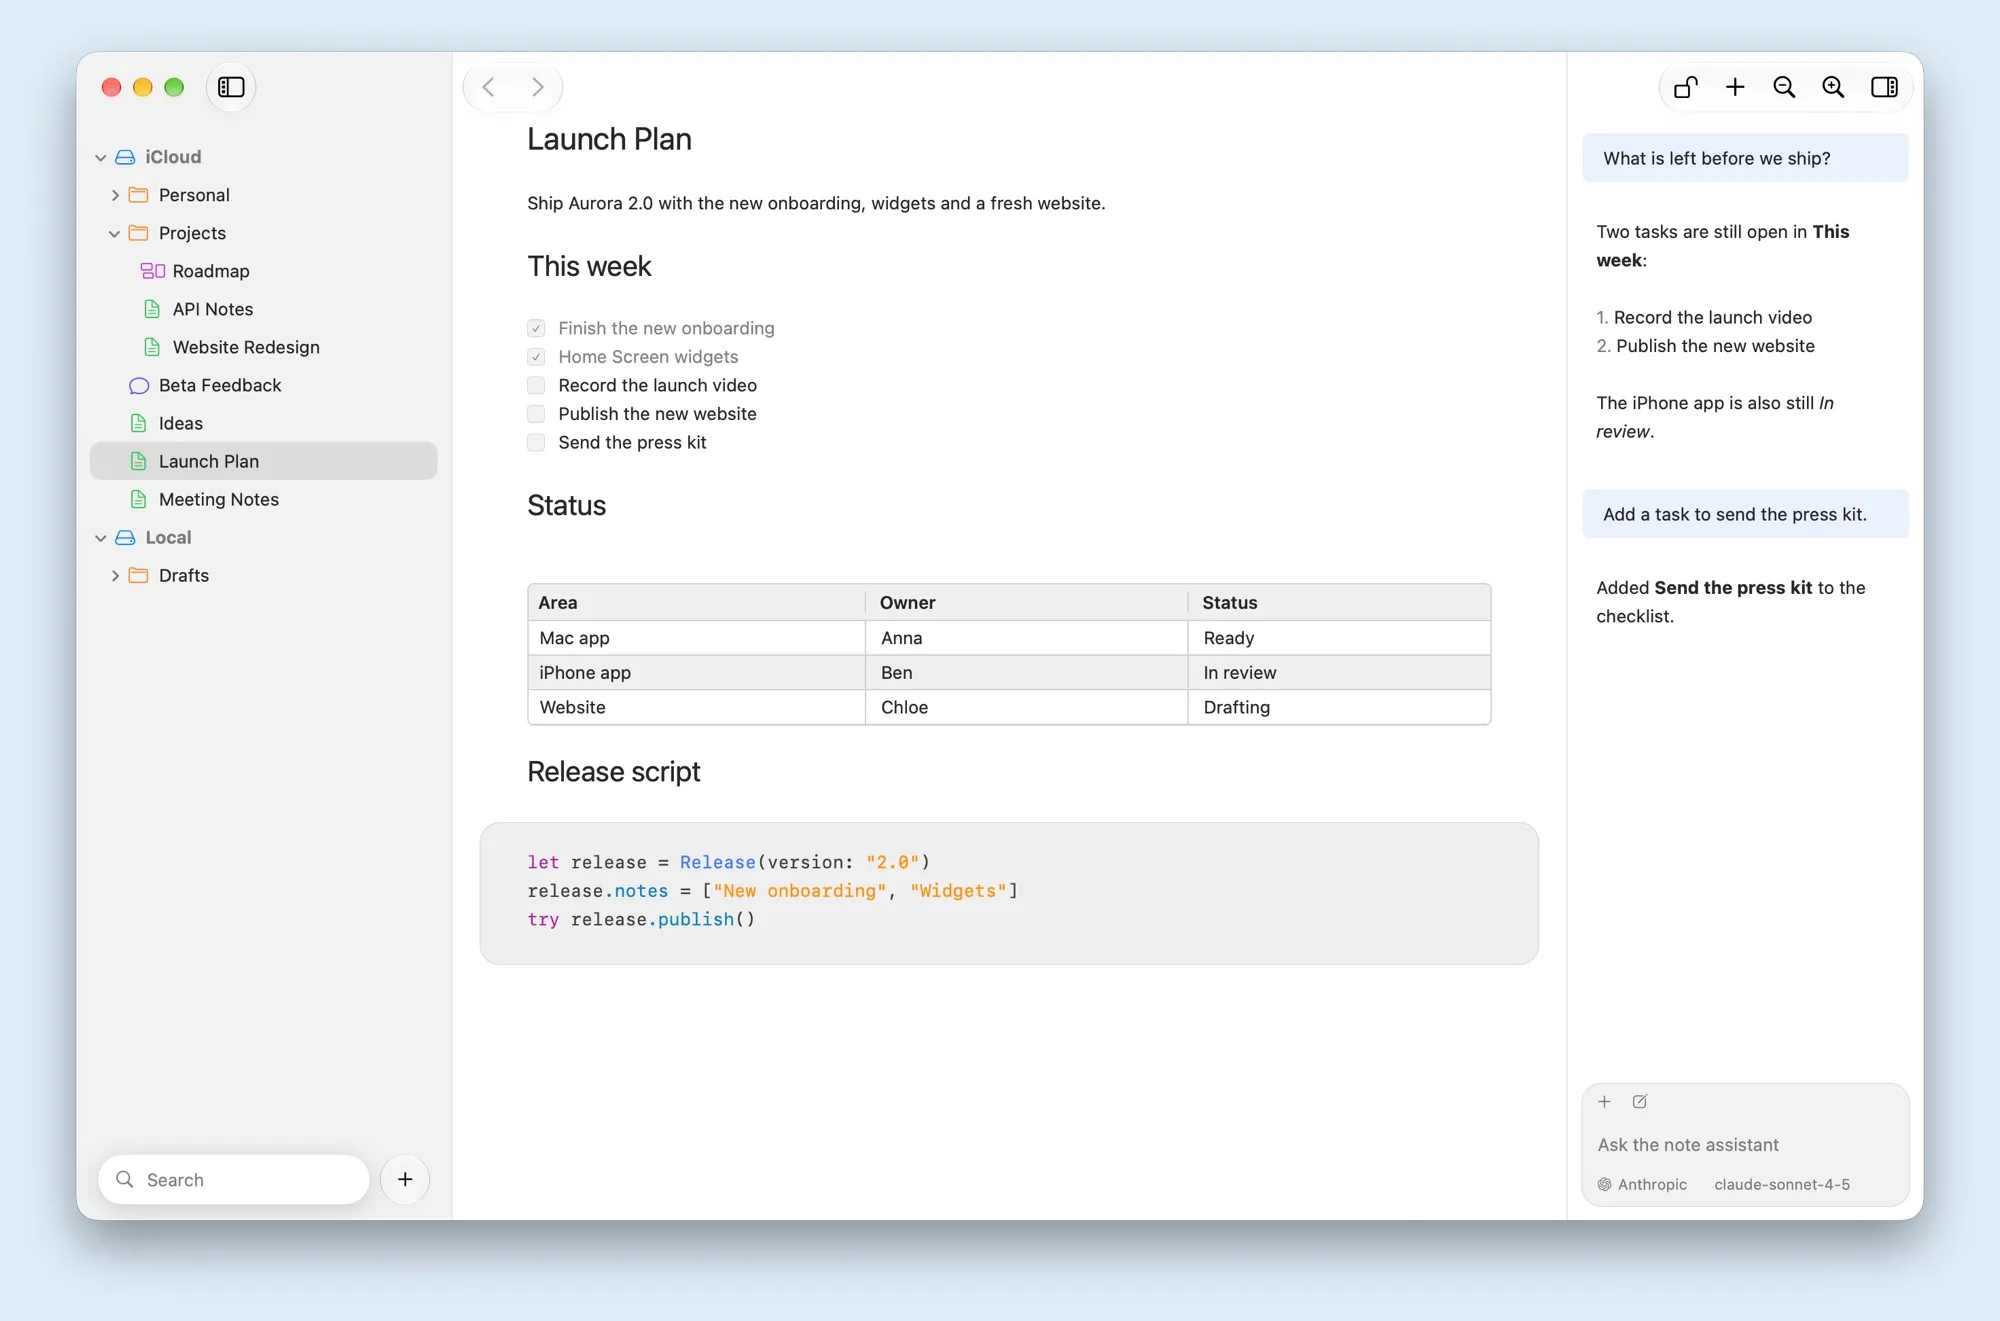2000x1321 pixels.
Task: Click the Roadmap board icon
Action: [153, 271]
